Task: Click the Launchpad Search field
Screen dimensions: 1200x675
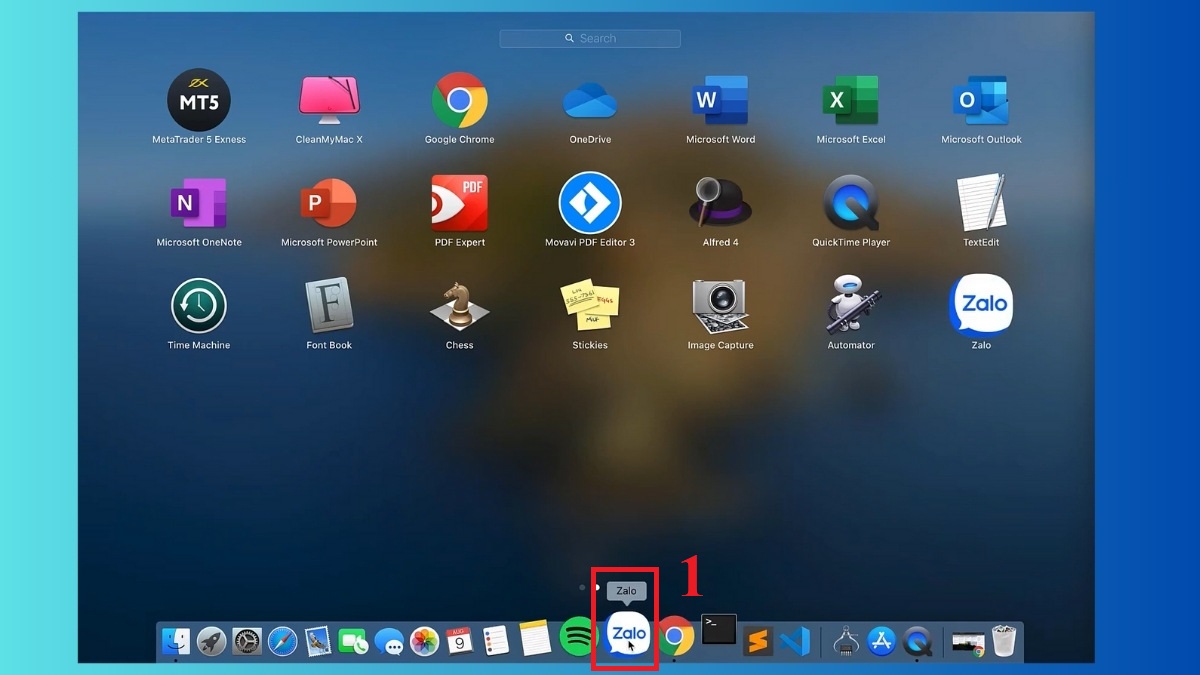Action: [590, 38]
